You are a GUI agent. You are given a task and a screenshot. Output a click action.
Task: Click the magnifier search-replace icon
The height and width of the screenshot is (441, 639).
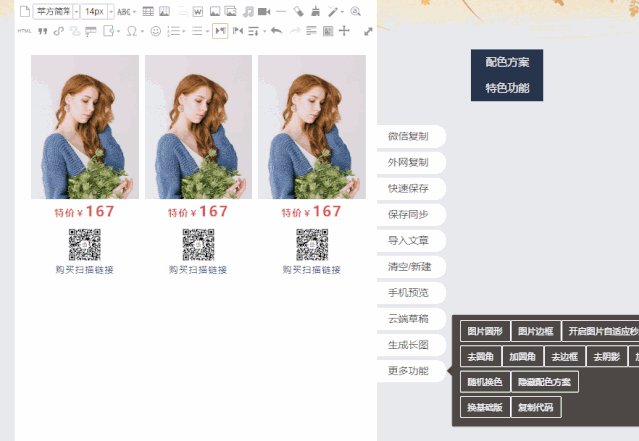(x=355, y=11)
